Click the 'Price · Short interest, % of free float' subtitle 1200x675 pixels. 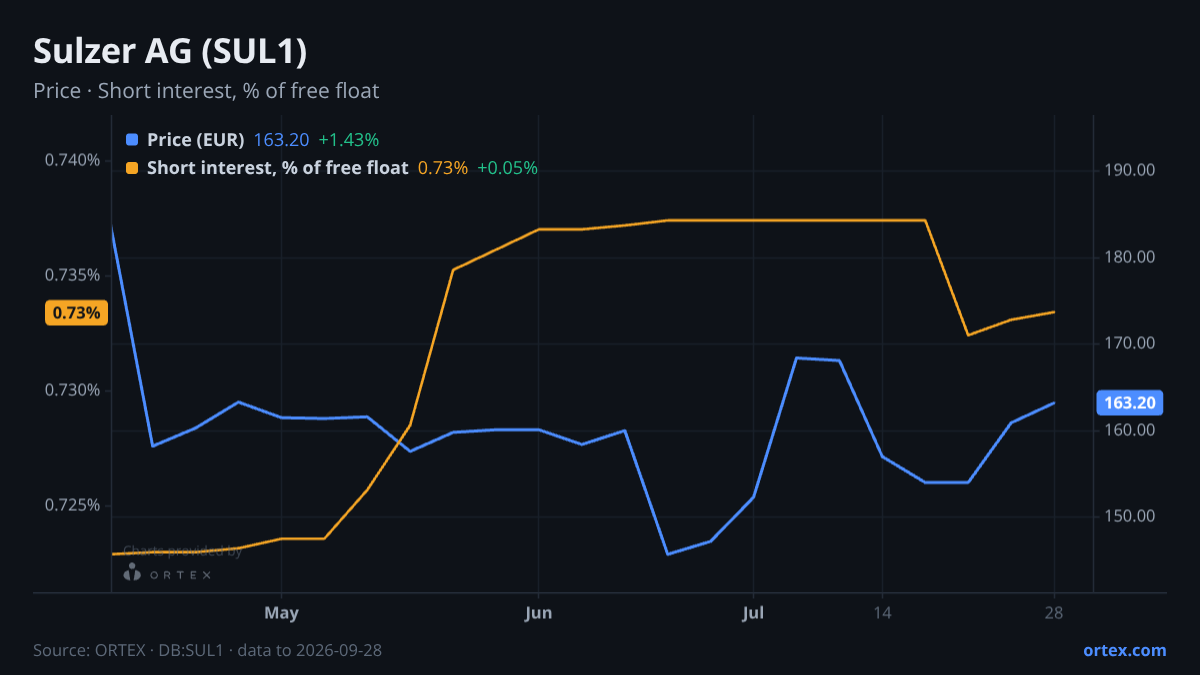point(206,91)
